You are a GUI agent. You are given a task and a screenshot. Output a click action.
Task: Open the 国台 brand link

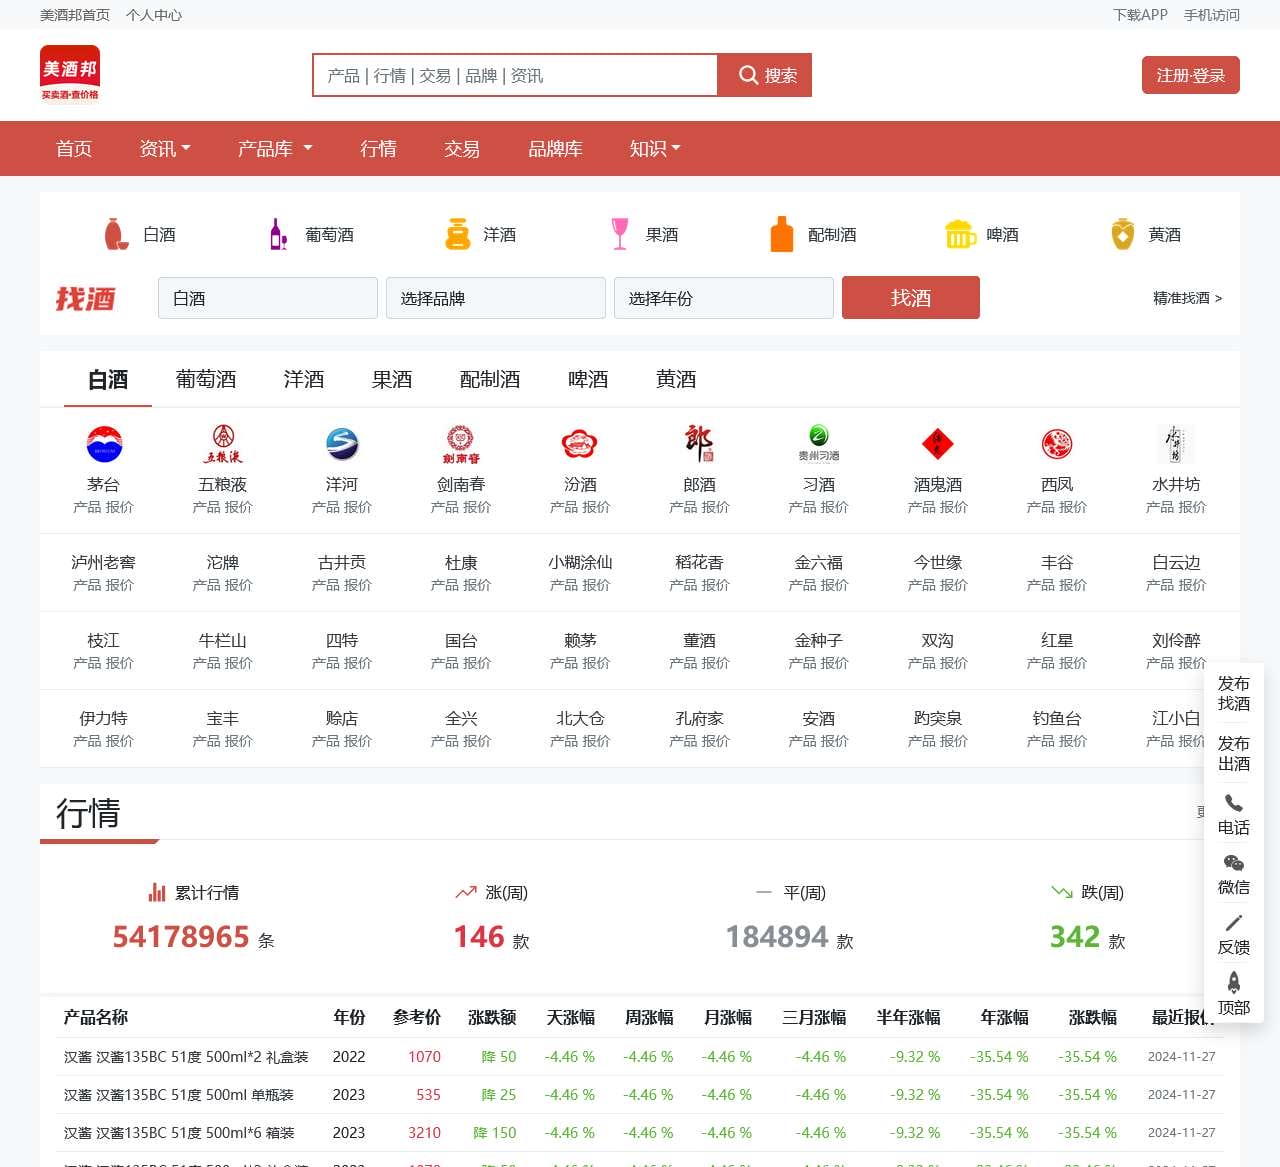[x=461, y=640]
